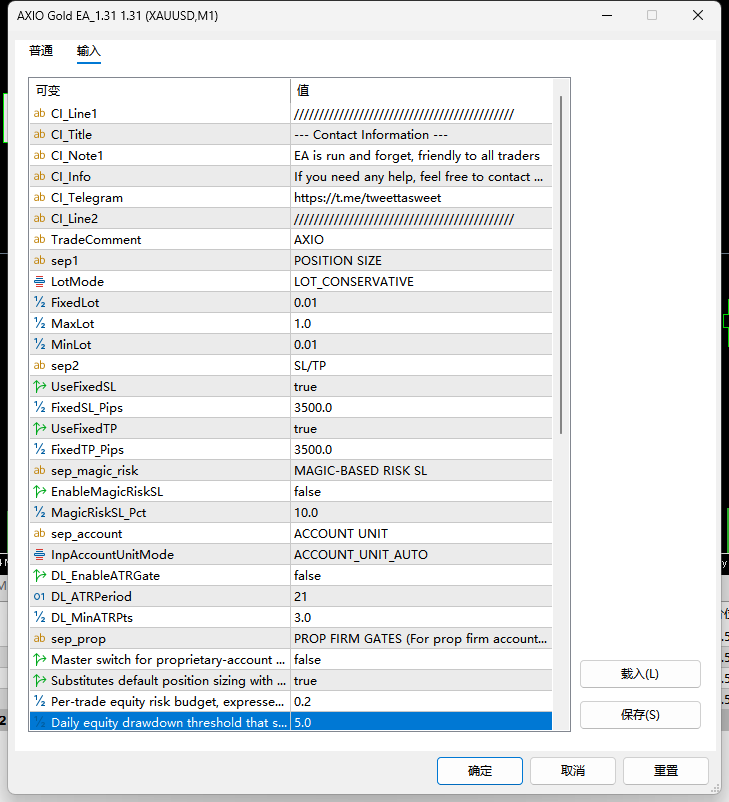Reset inputs with the 重置 button

click(666, 770)
